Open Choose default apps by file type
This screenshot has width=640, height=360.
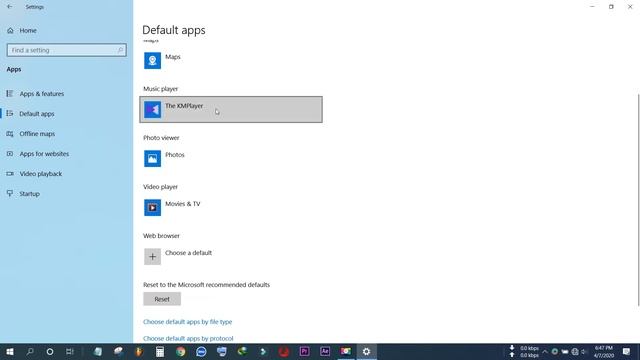point(187,322)
